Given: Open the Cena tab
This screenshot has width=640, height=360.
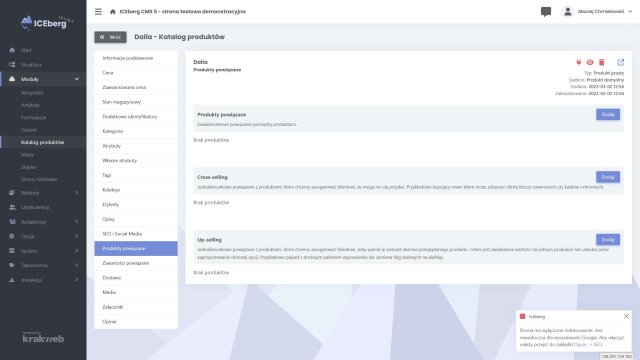Looking at the screenshot, I should [x=136, y=73].
